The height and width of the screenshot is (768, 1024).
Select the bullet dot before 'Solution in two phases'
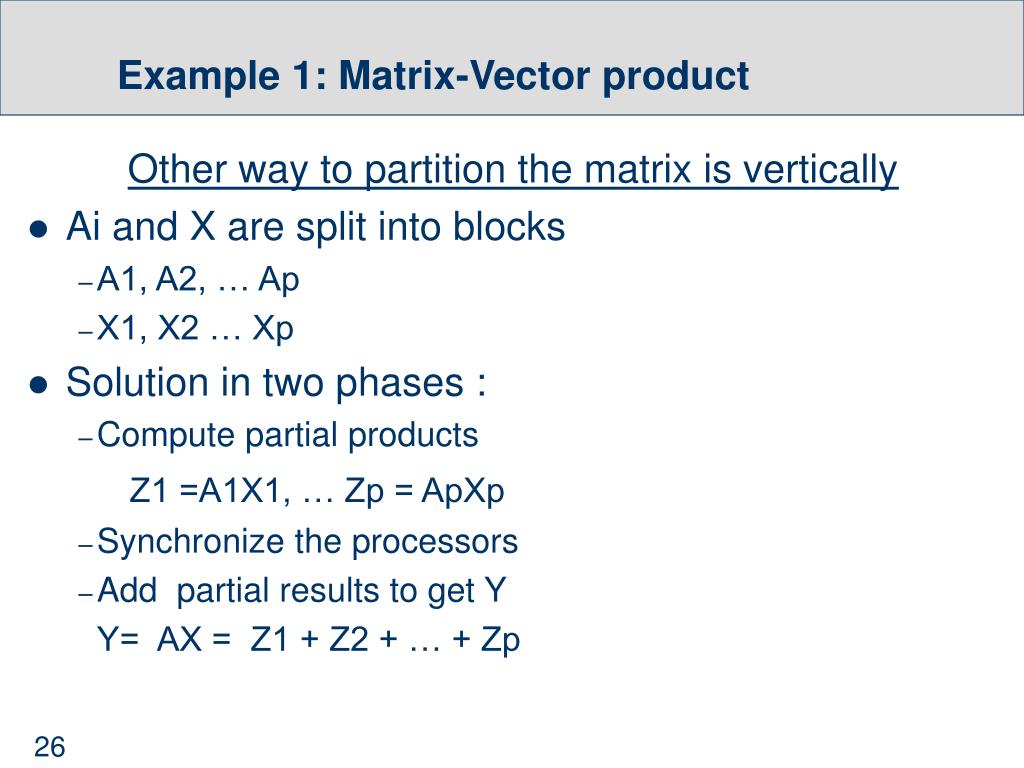(39, 385)
